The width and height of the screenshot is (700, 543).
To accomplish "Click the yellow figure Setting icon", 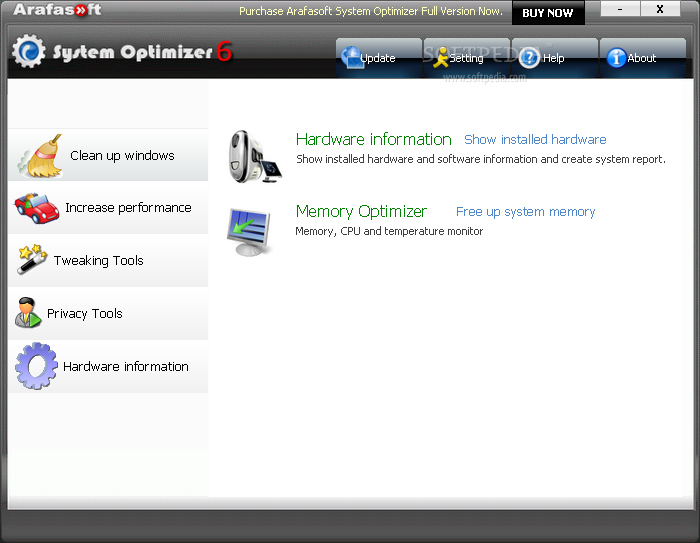I will pyautogui.click(x=441, y=58).
